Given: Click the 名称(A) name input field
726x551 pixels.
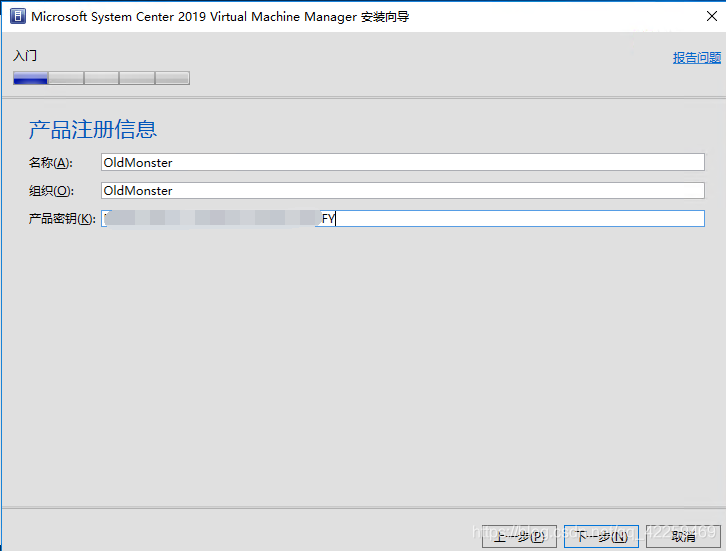Looking at the screenshot, I should pyautogui.click(x=403, y=163).
